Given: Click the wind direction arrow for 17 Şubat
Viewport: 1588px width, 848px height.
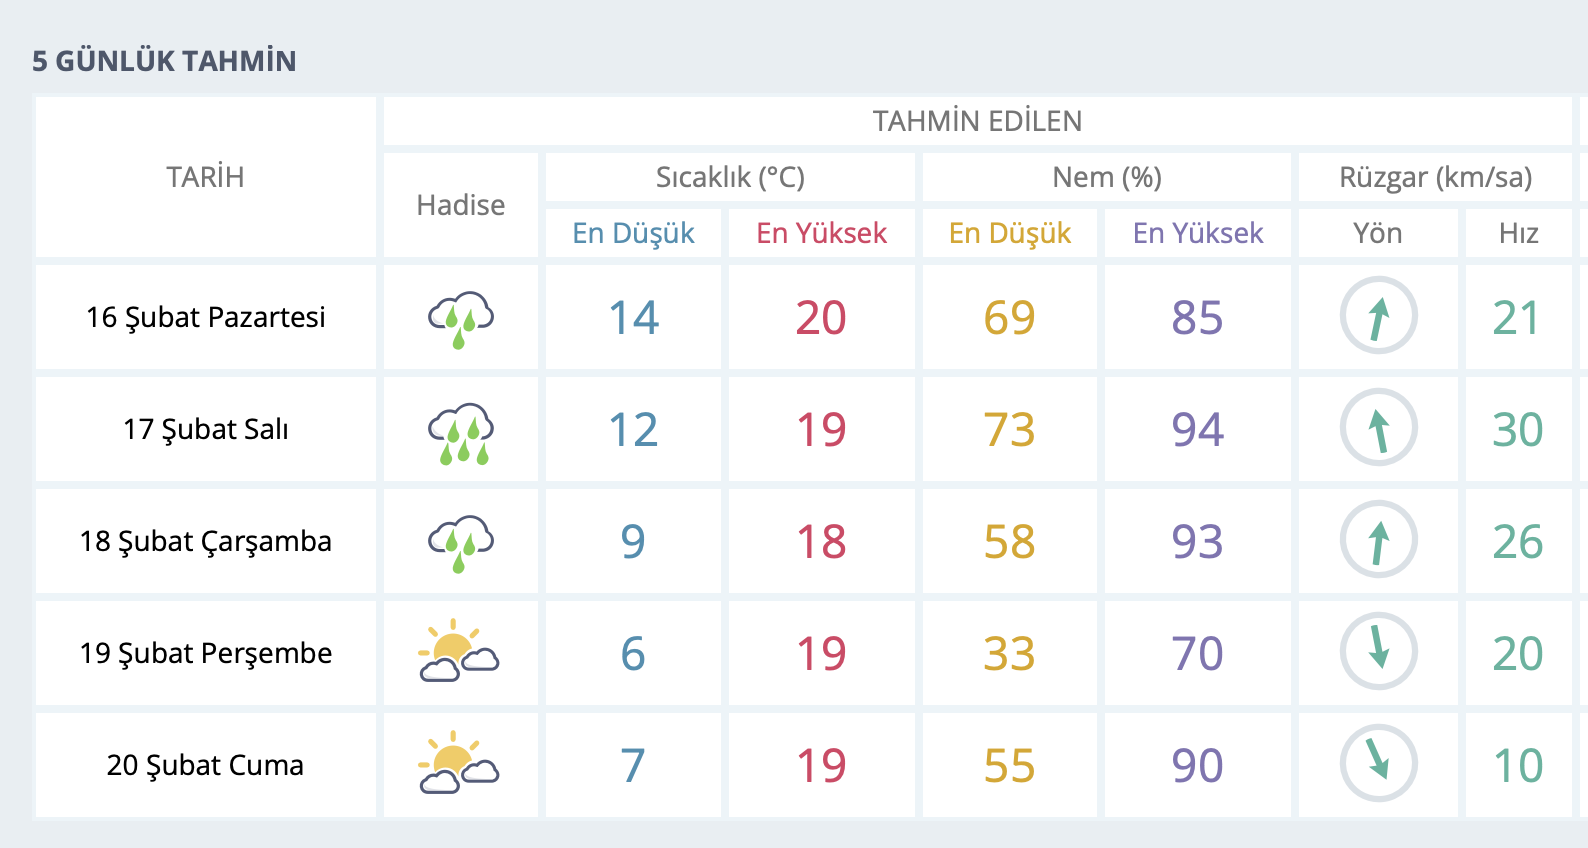Looking at the screenshot, I should point(1378,428).
